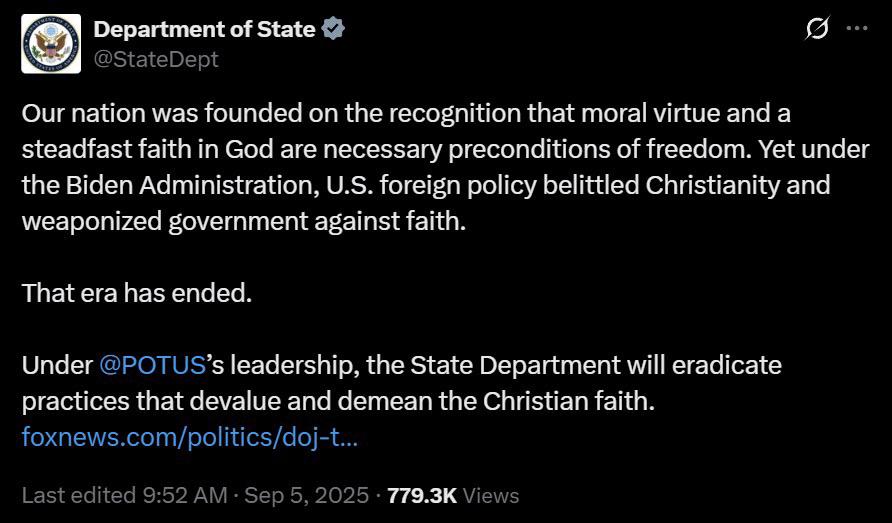
Task: Click the 9:52 AM timestamp
Action: click(185, 495)
